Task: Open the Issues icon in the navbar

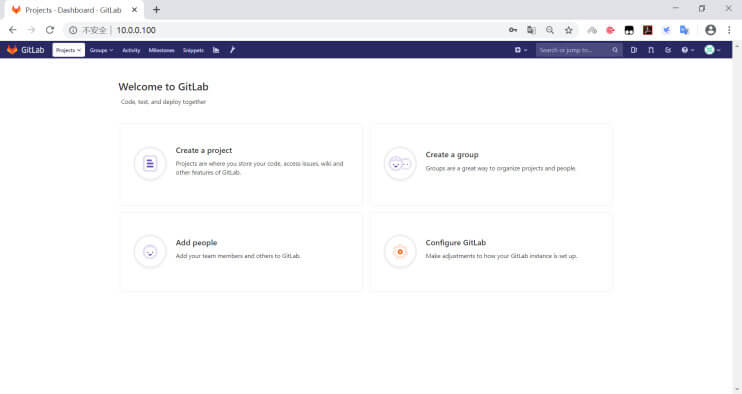Action: (634, 50)
